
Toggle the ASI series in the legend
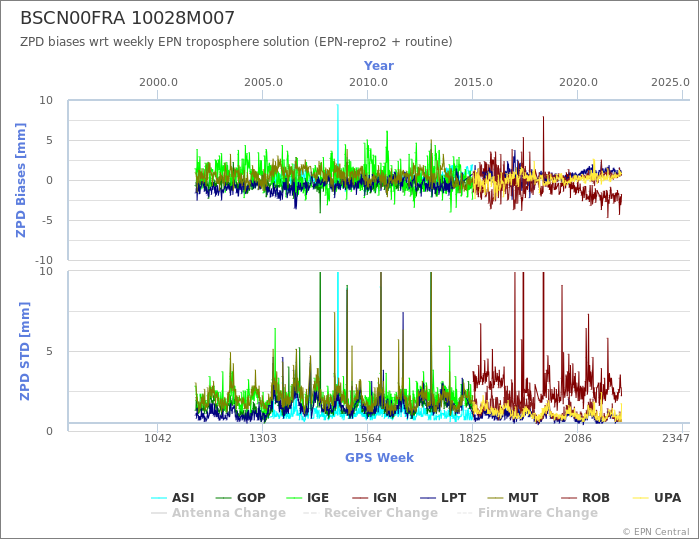pos(173,498)
